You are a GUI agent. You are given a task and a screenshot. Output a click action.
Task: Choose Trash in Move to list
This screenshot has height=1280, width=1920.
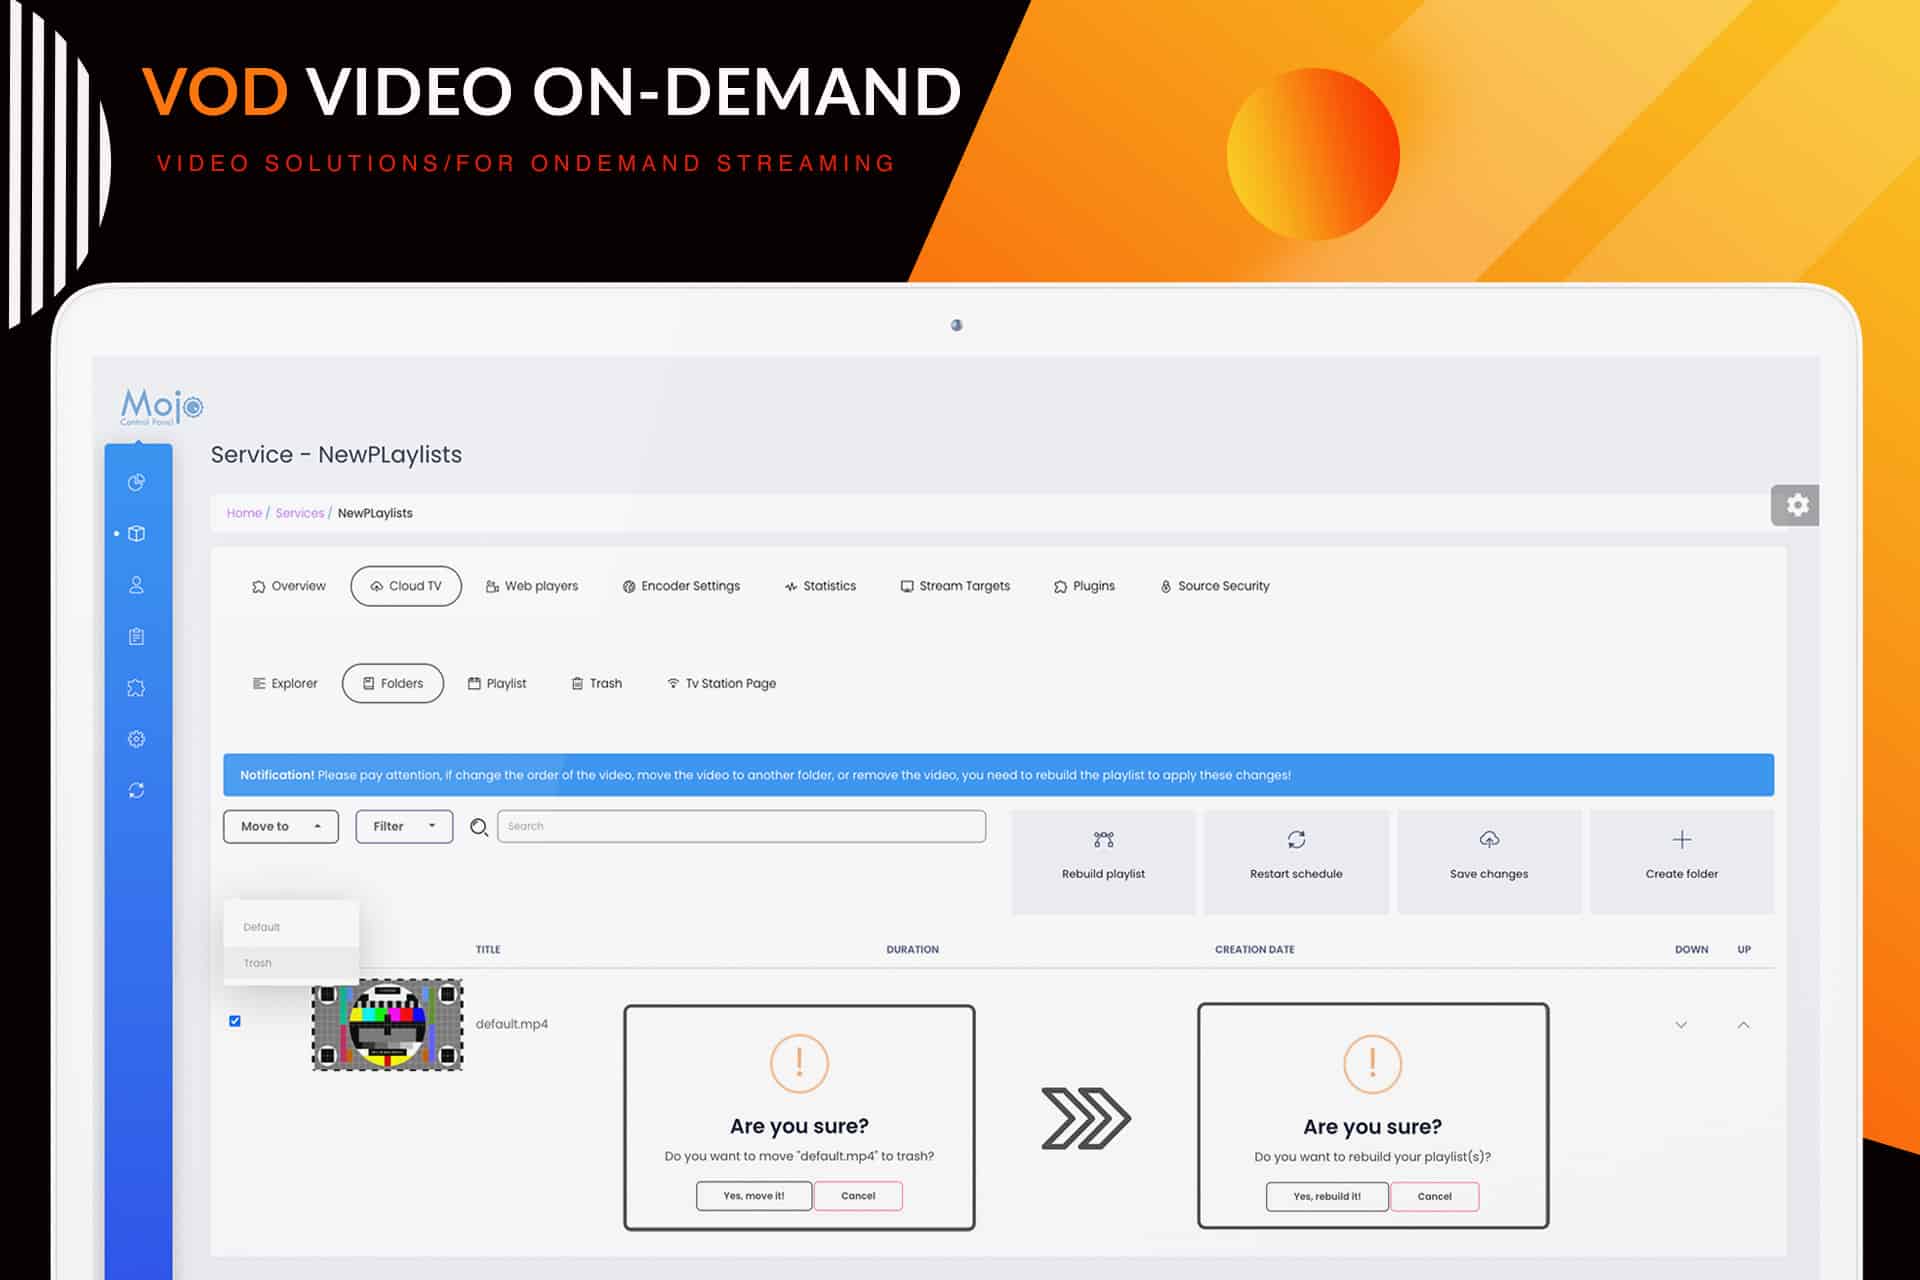pyautogui.click(x=291, y=963)
